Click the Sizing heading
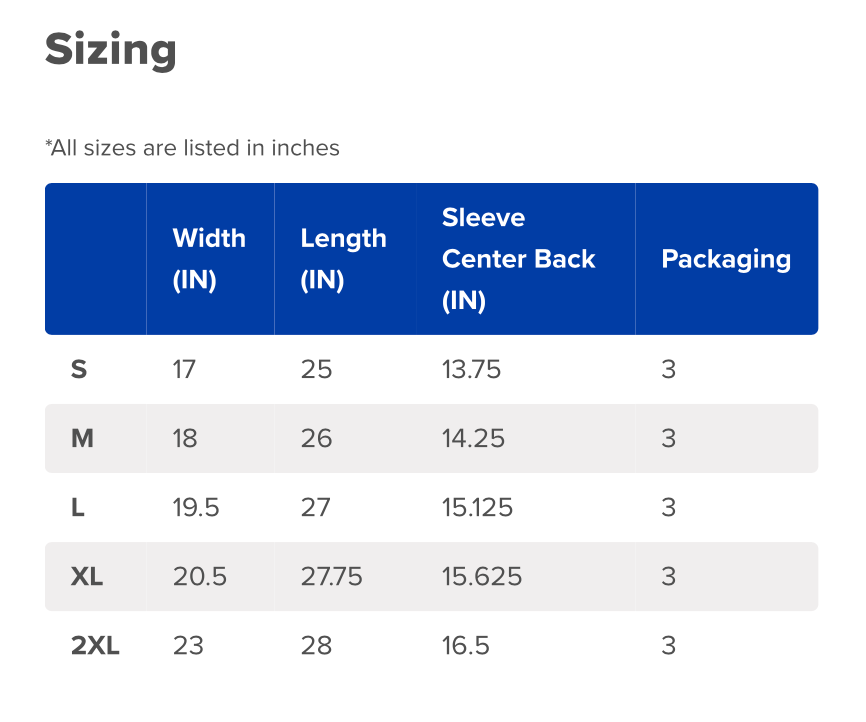 click(x=111, y=50)
